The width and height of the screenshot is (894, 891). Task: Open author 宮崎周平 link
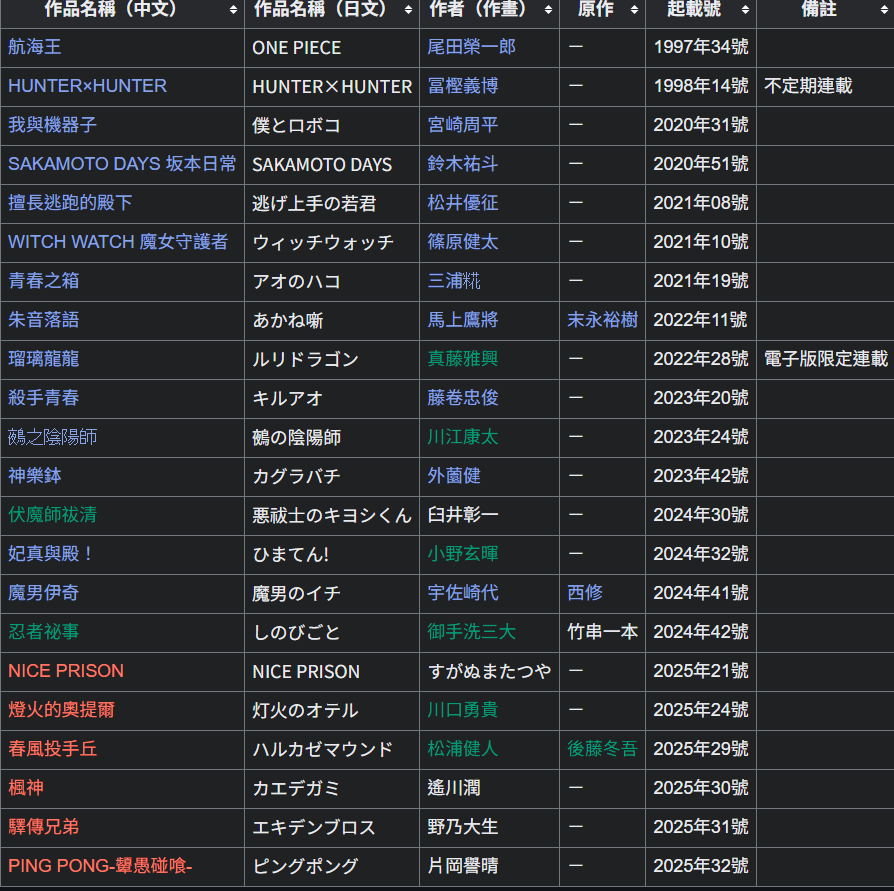[x=463, y=125]
